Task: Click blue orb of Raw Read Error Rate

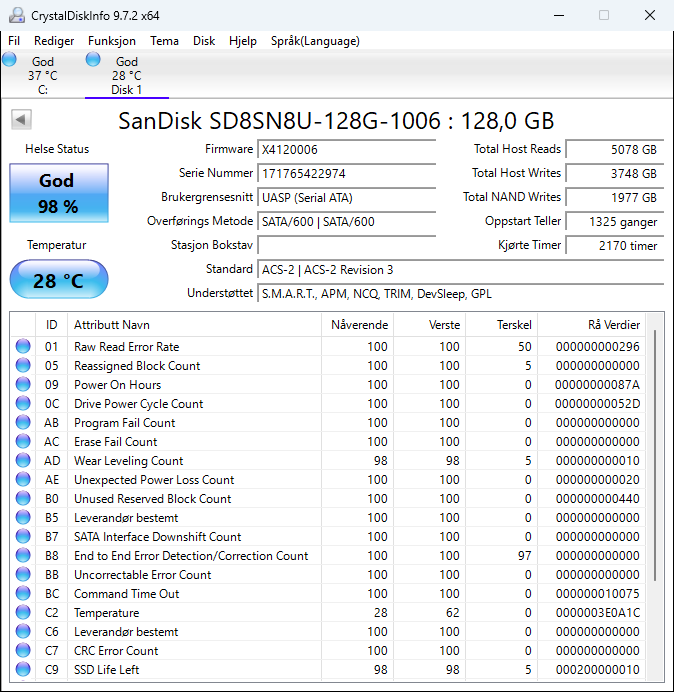Action: [23, 346]
